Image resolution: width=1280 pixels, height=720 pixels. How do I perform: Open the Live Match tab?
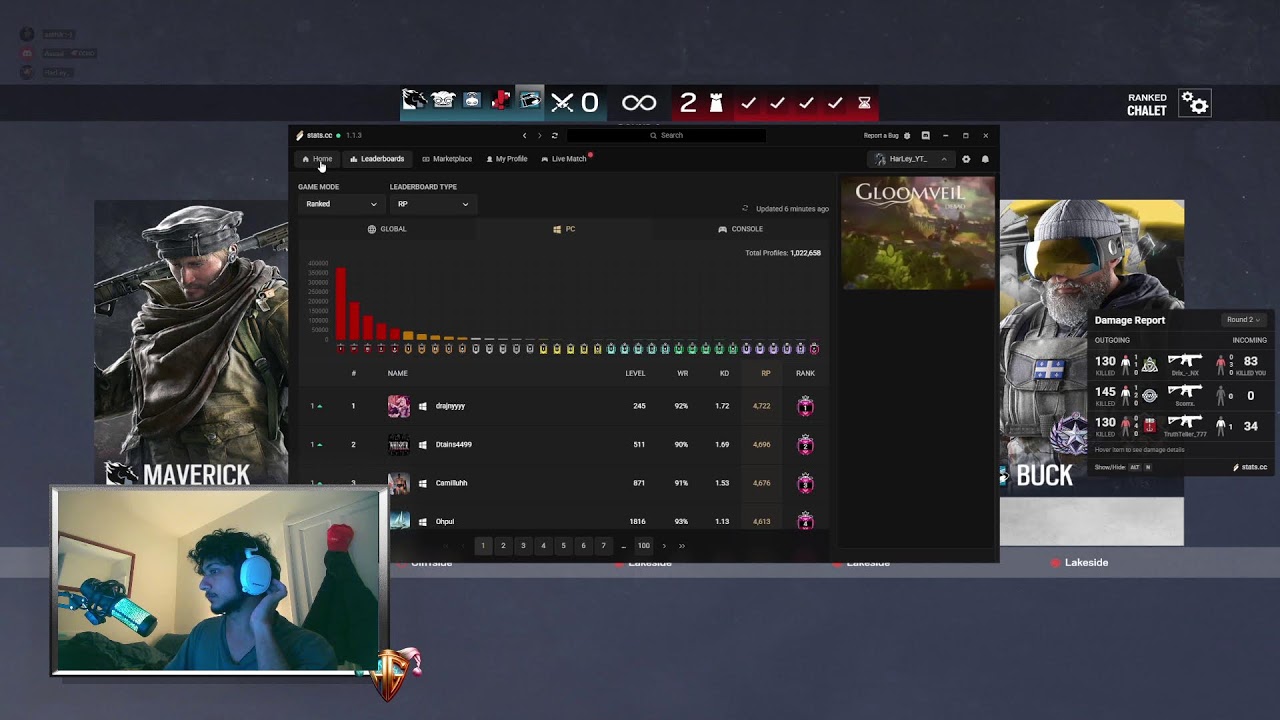pos(564,159)
